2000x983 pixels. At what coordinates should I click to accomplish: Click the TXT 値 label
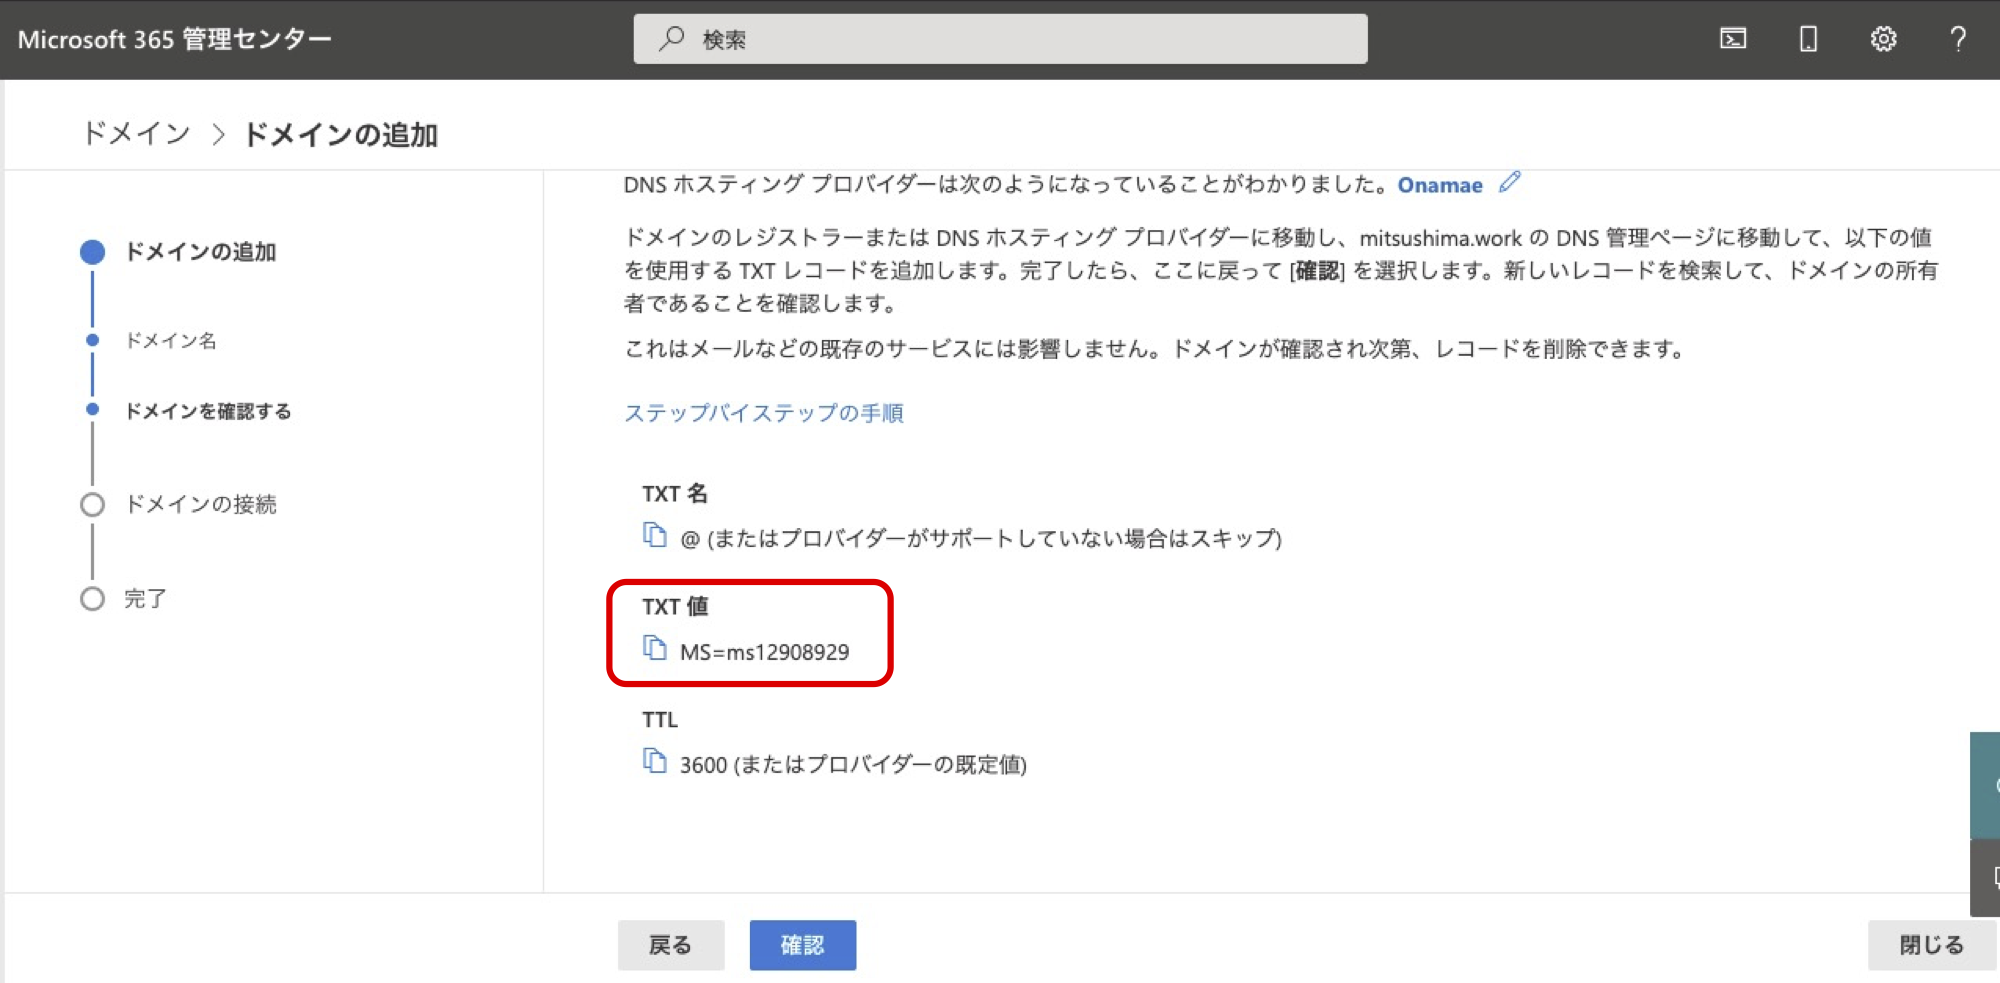click(675, 606)
